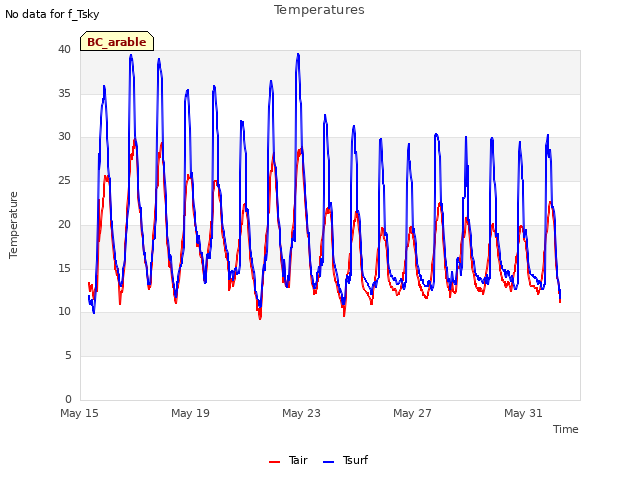Click the y-axis value 0
Image resolution: width=640 pixels, height=480 pixels.
pos(68,399)
